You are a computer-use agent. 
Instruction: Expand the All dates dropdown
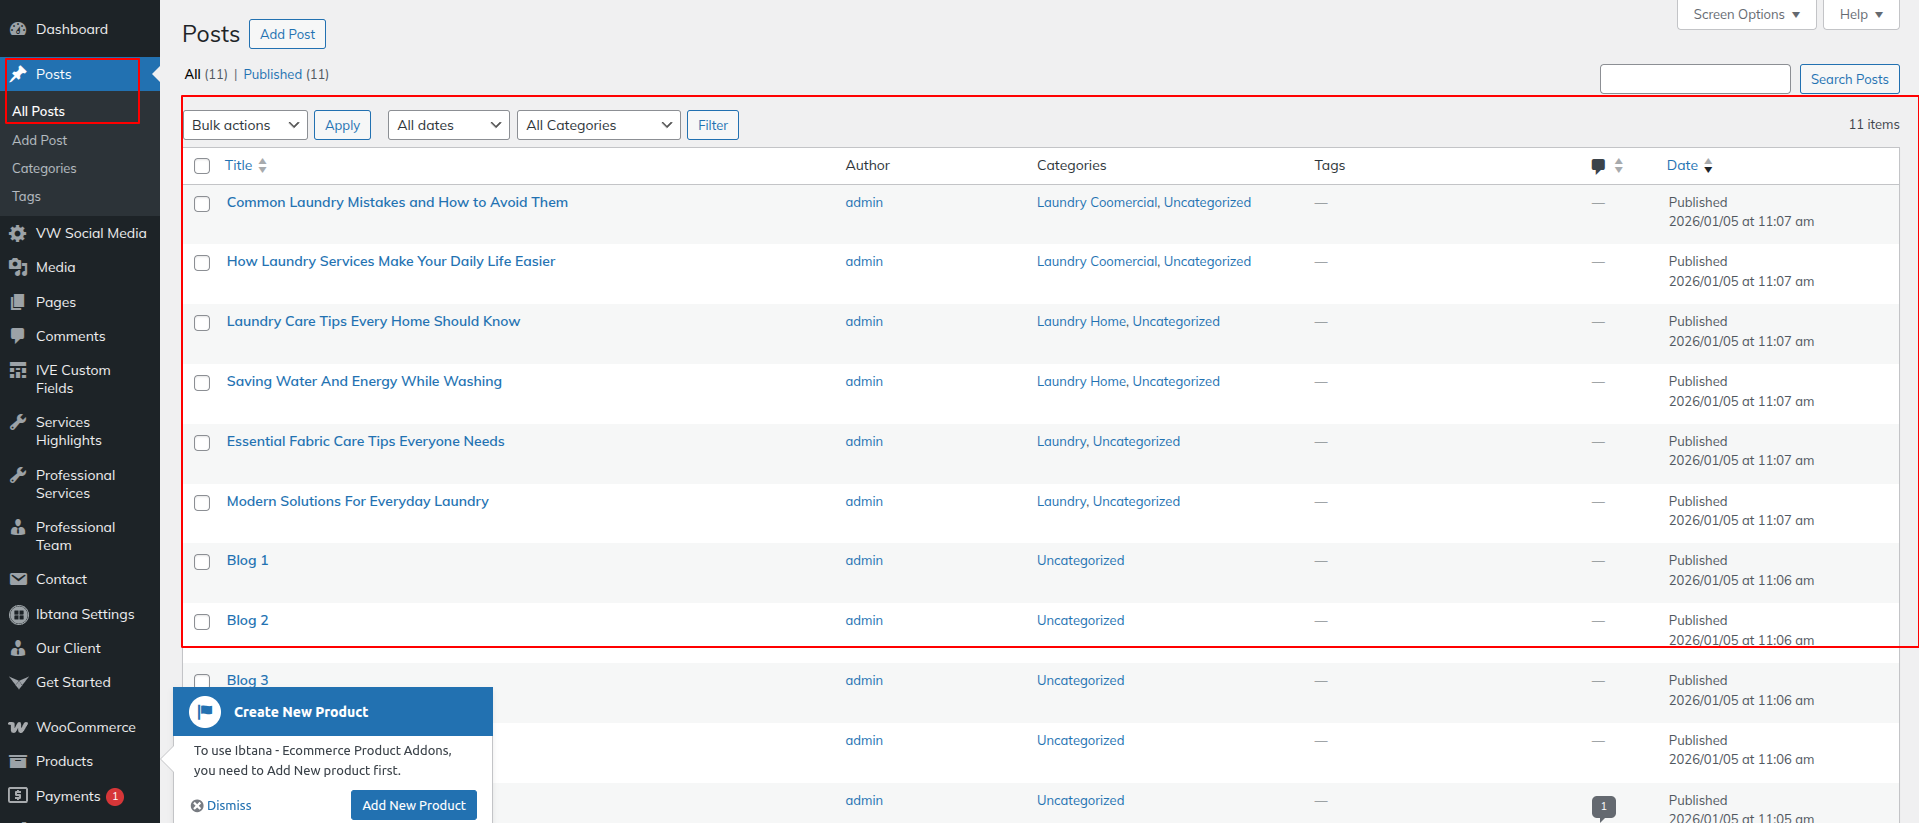448,125
